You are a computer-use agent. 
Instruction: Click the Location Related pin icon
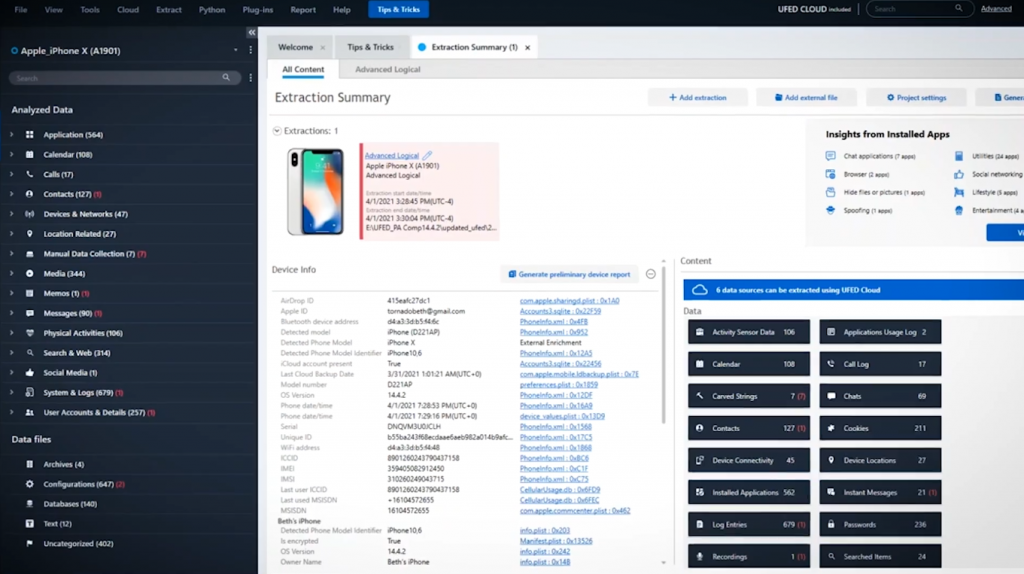click(x=29, y=234)
